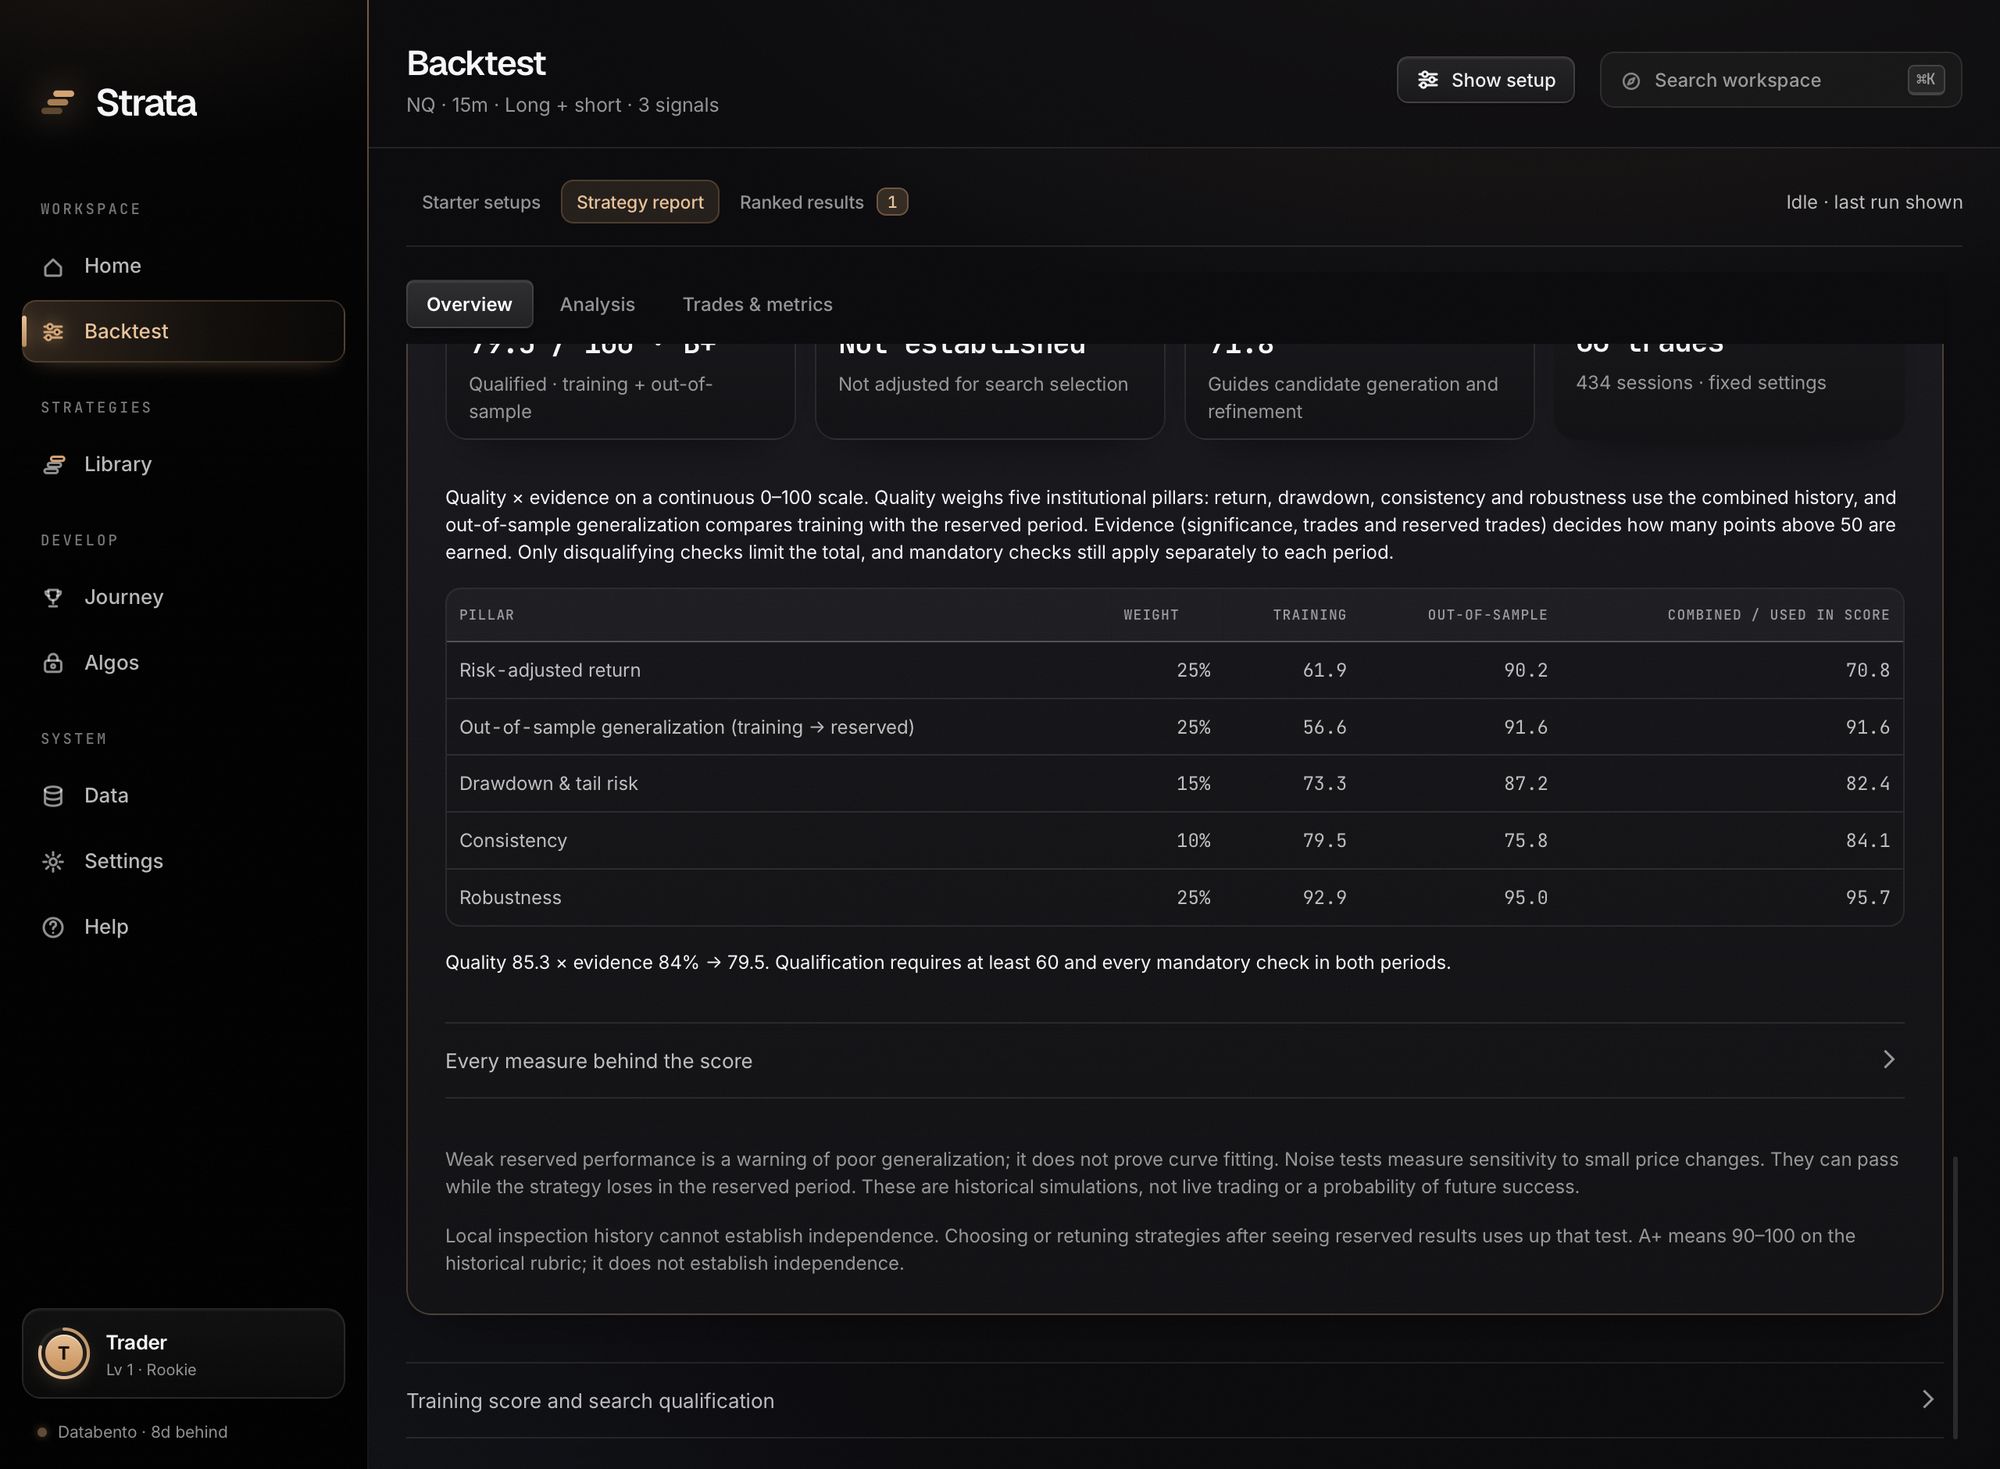The width and height of the screenshot is (2000, 1469).
Task: Click the Databento · 8d behind status text
Action: click(143, 1432)
